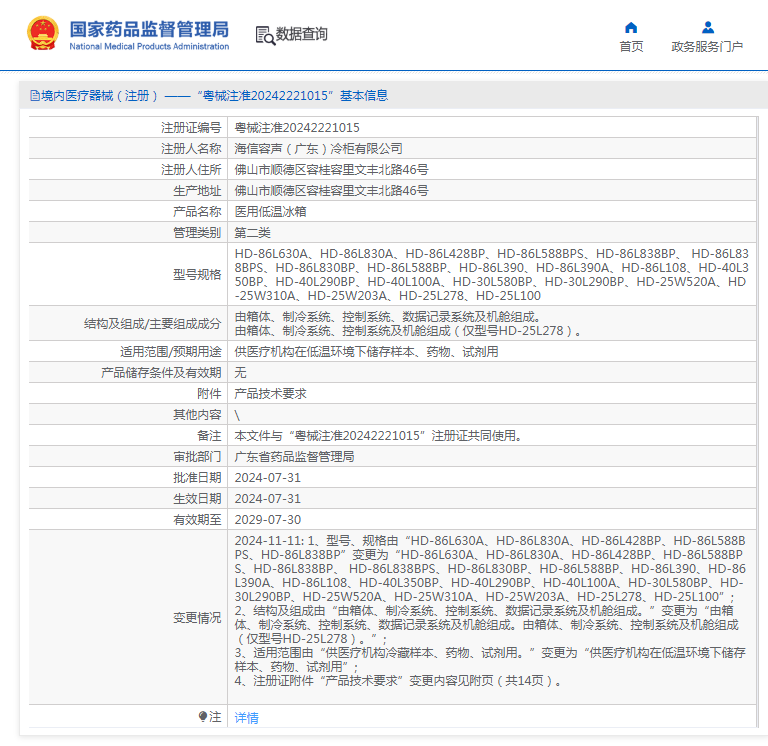Screen dimensions: 768x746
Task: Select registration number 粤械注准20242221015 value
Action: click(297, 128)
